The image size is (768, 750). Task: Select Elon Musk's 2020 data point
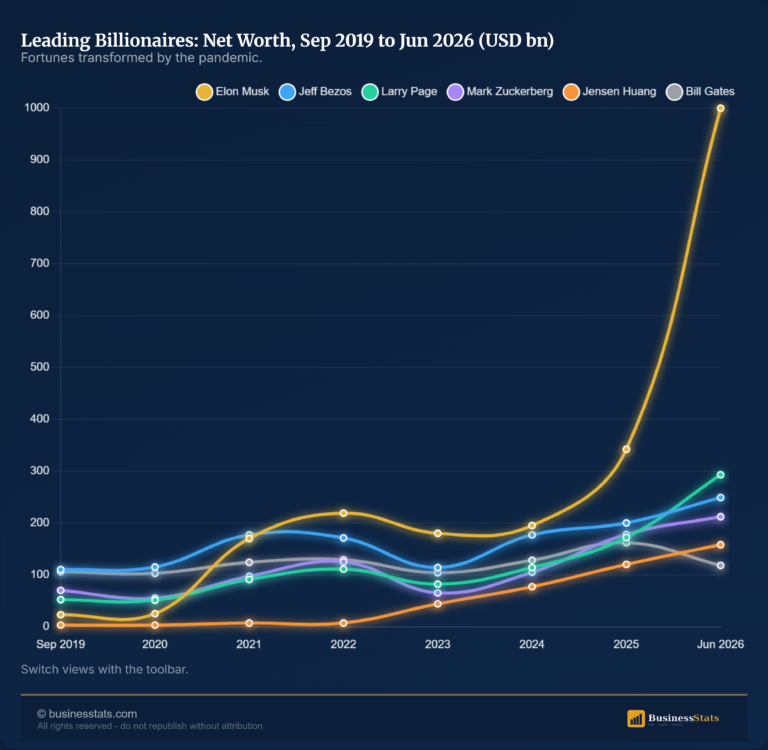155,613
